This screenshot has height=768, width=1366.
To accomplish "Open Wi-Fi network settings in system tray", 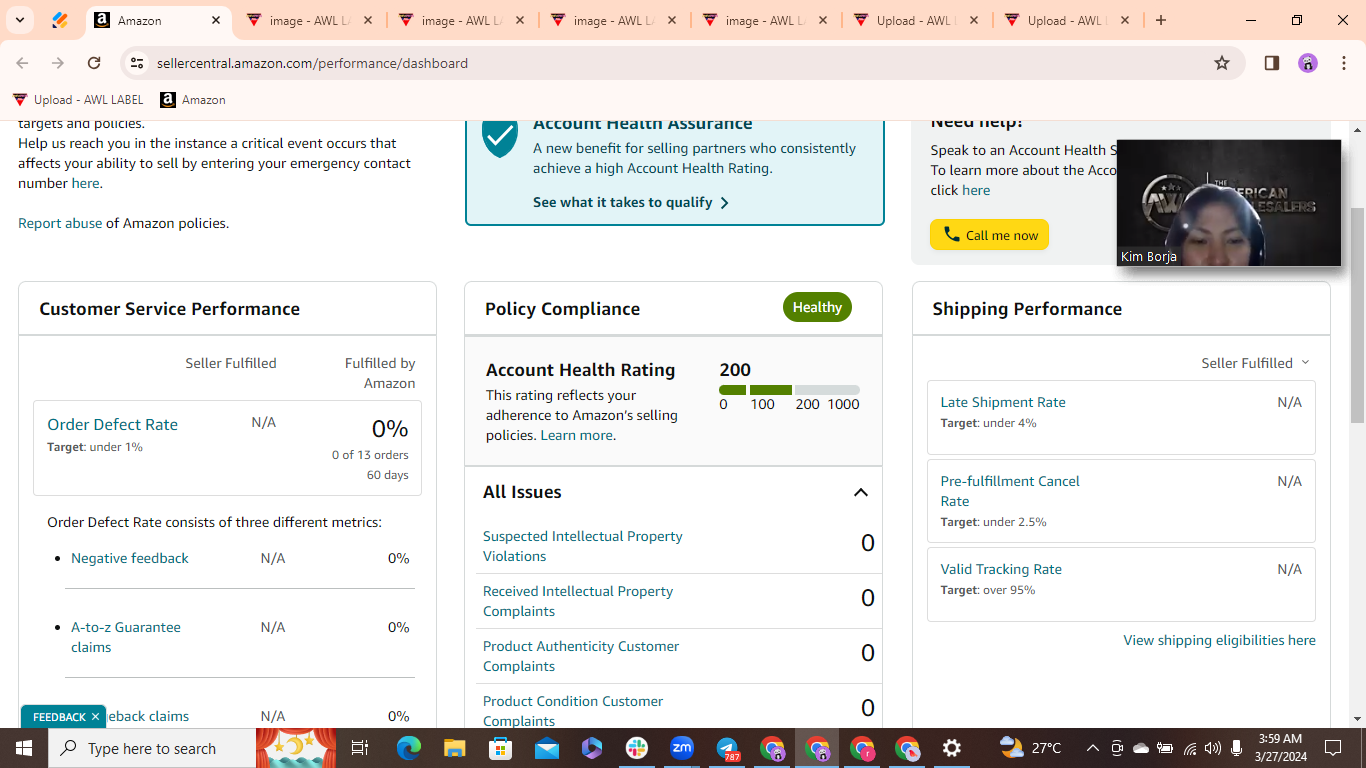I will point(1190,748).
